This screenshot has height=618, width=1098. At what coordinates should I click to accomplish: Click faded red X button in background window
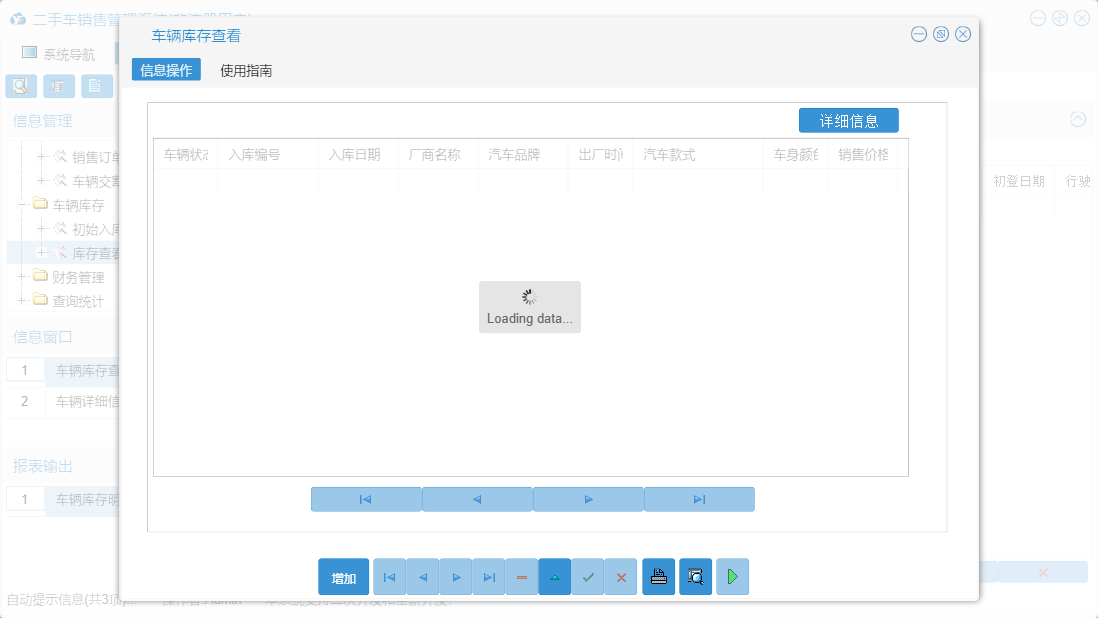click(1043, 573)
